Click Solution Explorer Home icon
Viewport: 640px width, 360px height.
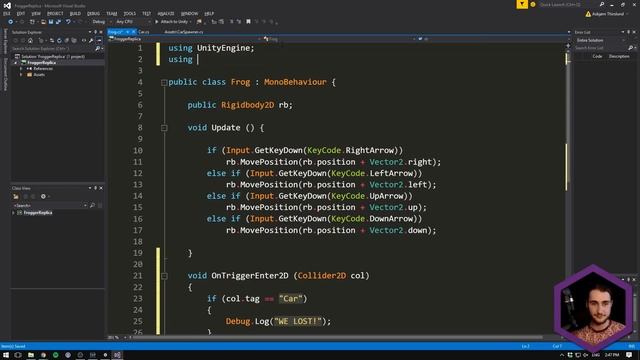(30, 40)
